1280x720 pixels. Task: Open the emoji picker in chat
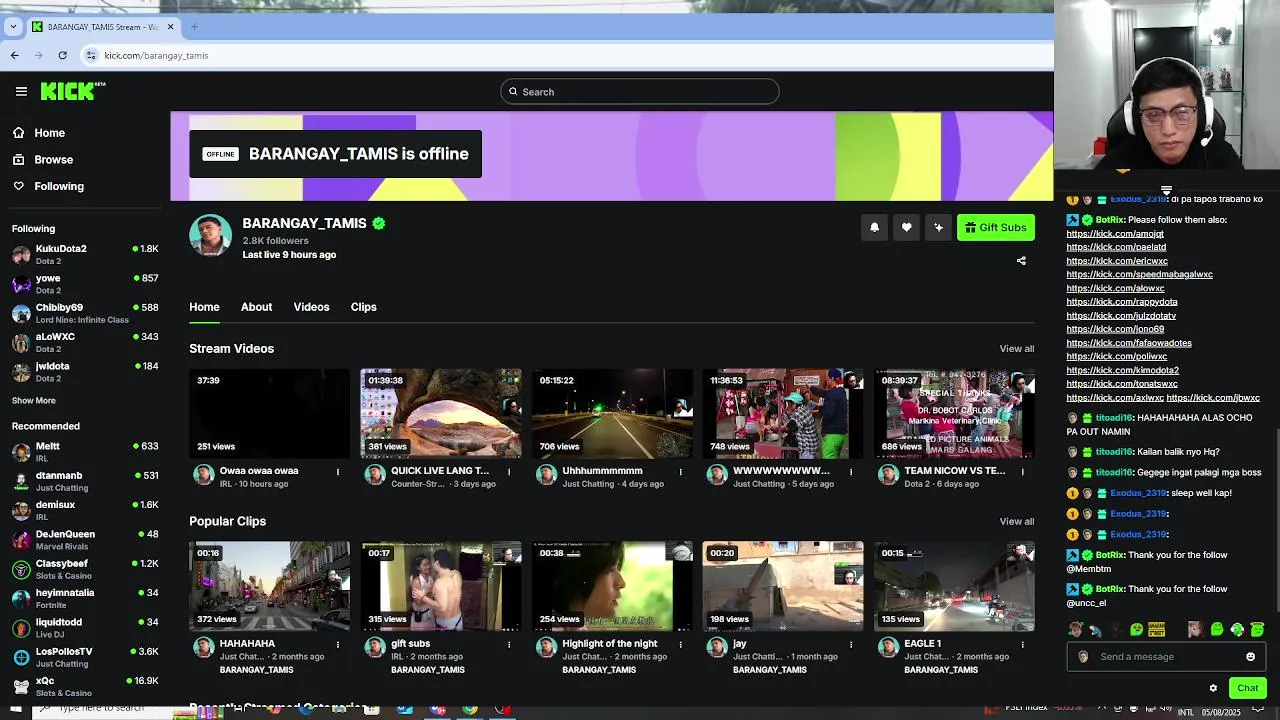pos(1250,657)
